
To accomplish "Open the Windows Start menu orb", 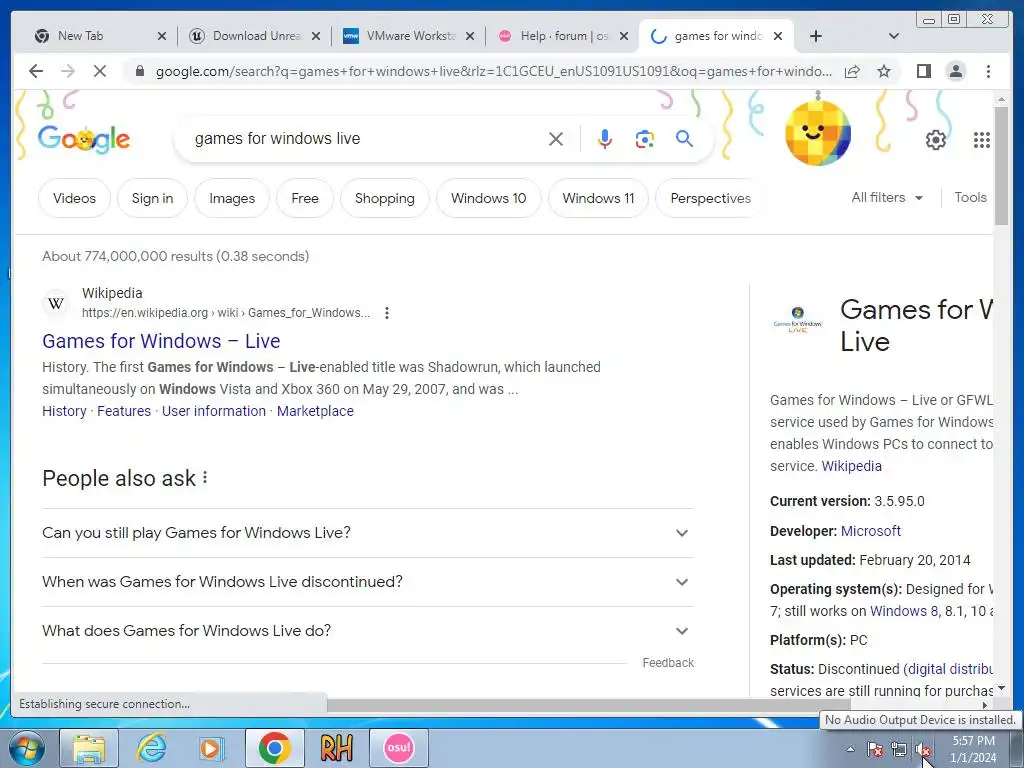I will (27, 748).
